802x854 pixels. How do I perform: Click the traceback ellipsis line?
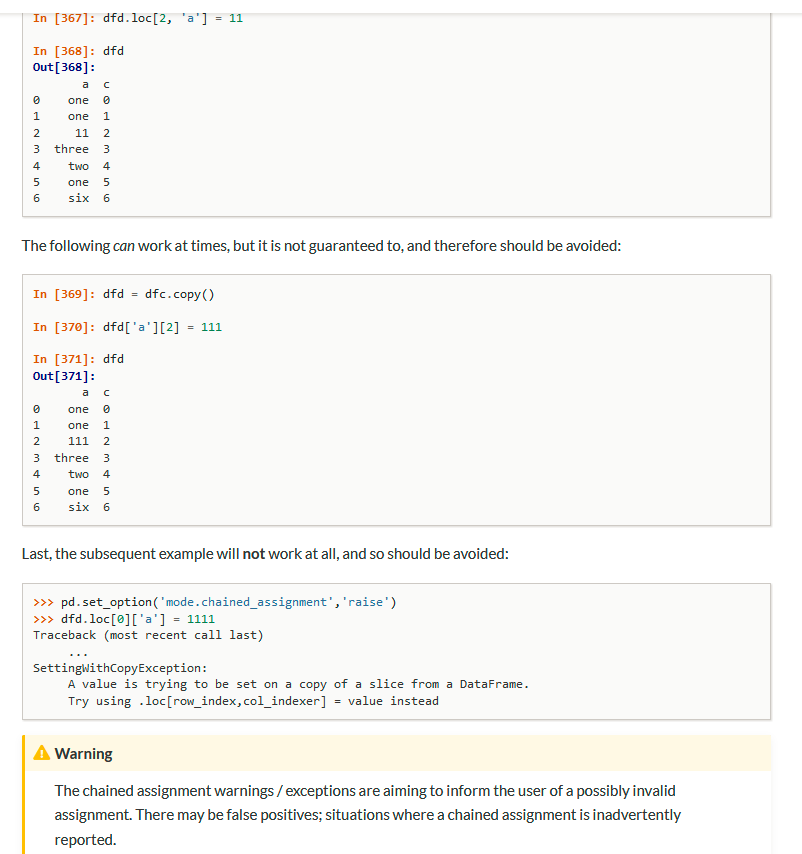tap(78, 653)
